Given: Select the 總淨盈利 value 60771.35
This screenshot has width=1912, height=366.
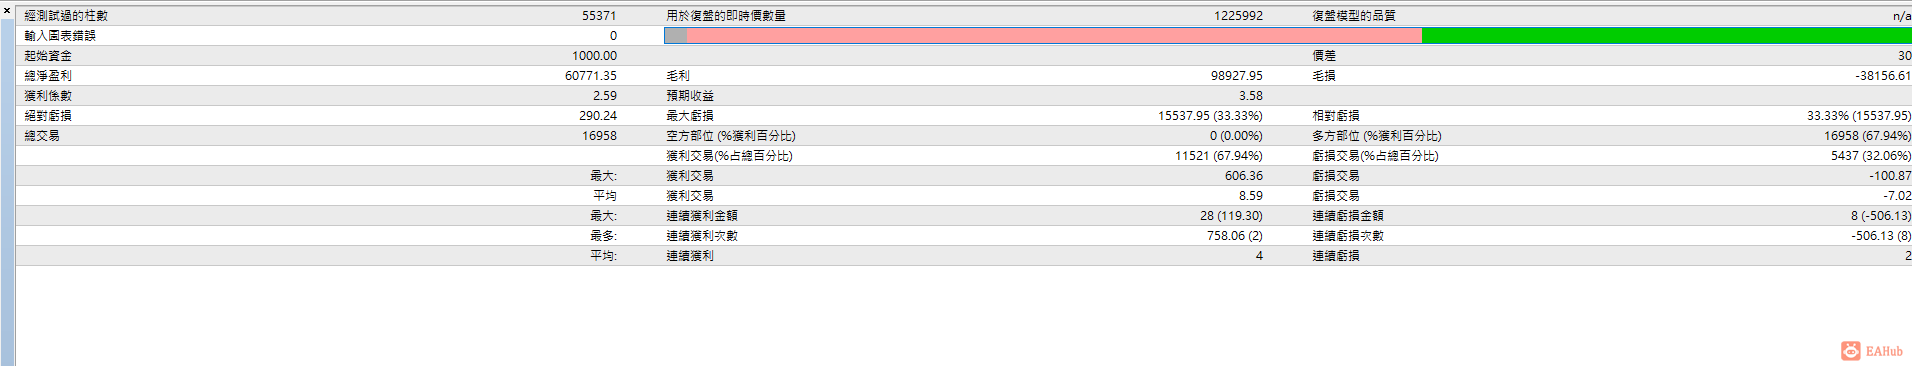Looking at the screenshot, I should click(591, 76).
